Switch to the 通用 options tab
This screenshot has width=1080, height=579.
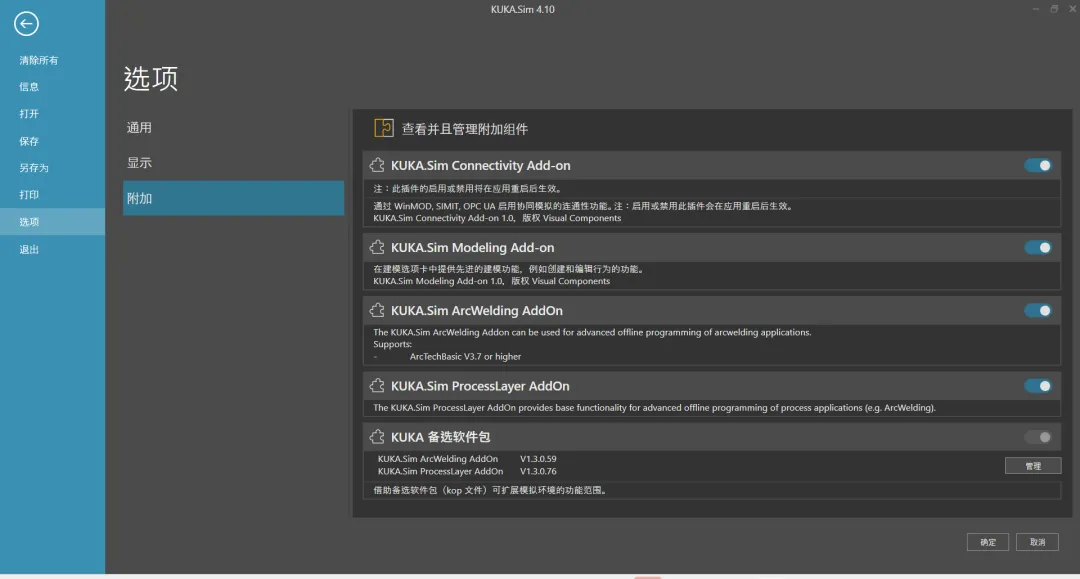click(233, 127)
